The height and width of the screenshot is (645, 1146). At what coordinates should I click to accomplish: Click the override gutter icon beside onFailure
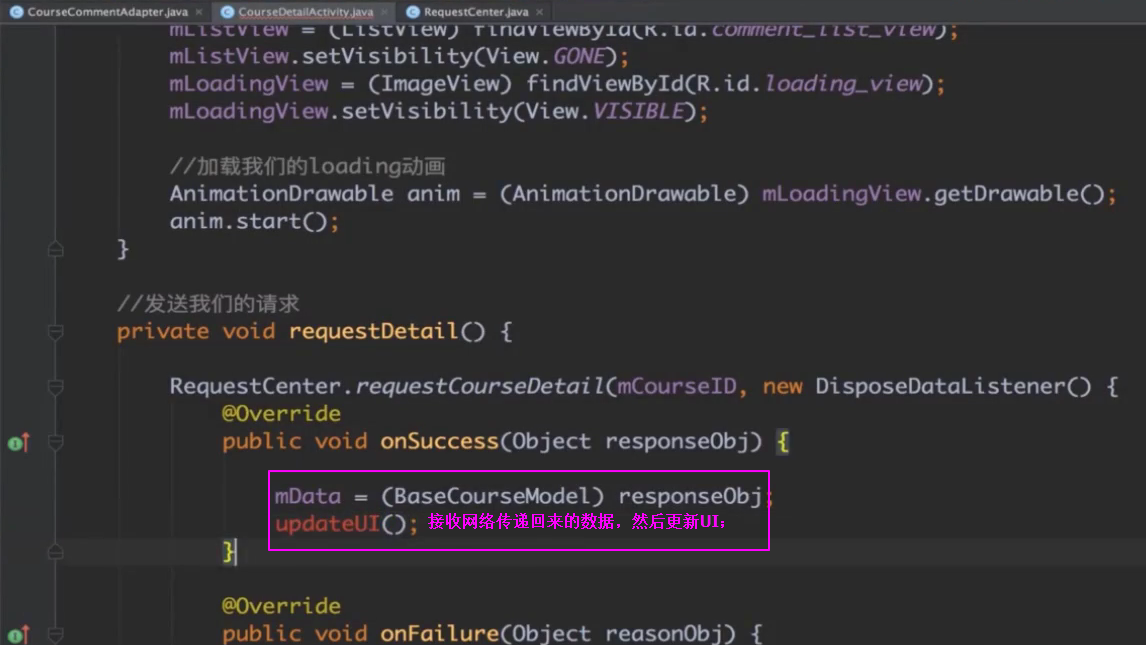[18, 634]
